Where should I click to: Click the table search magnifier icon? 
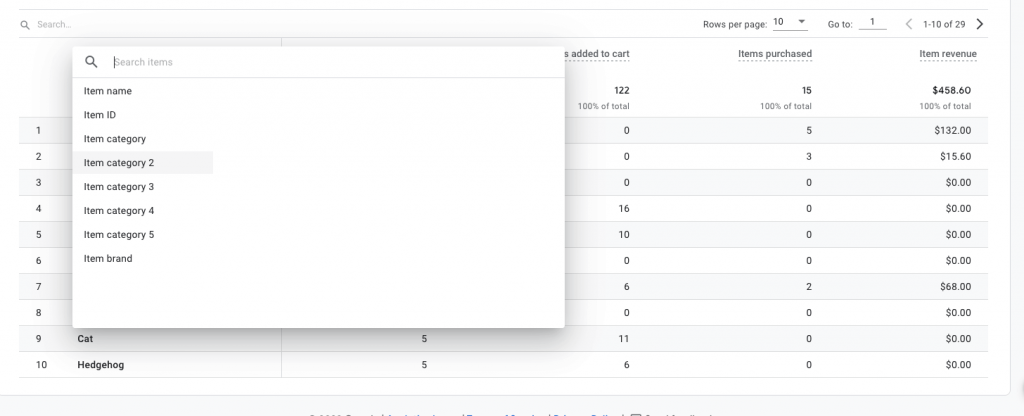click(25, 24)
